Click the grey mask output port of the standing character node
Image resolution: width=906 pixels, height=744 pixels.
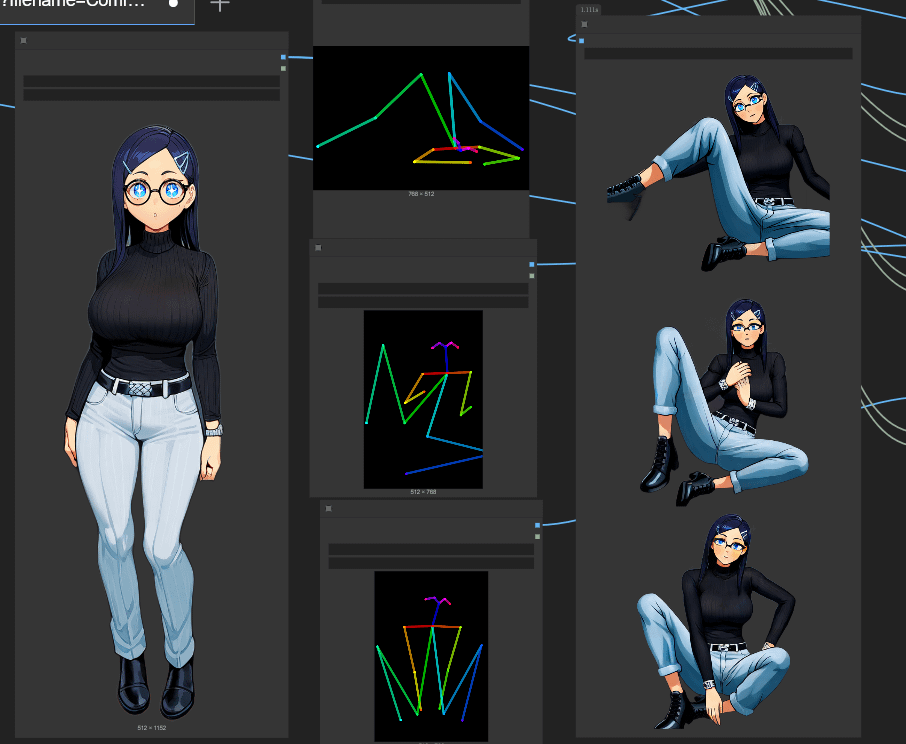click(283, 68)
